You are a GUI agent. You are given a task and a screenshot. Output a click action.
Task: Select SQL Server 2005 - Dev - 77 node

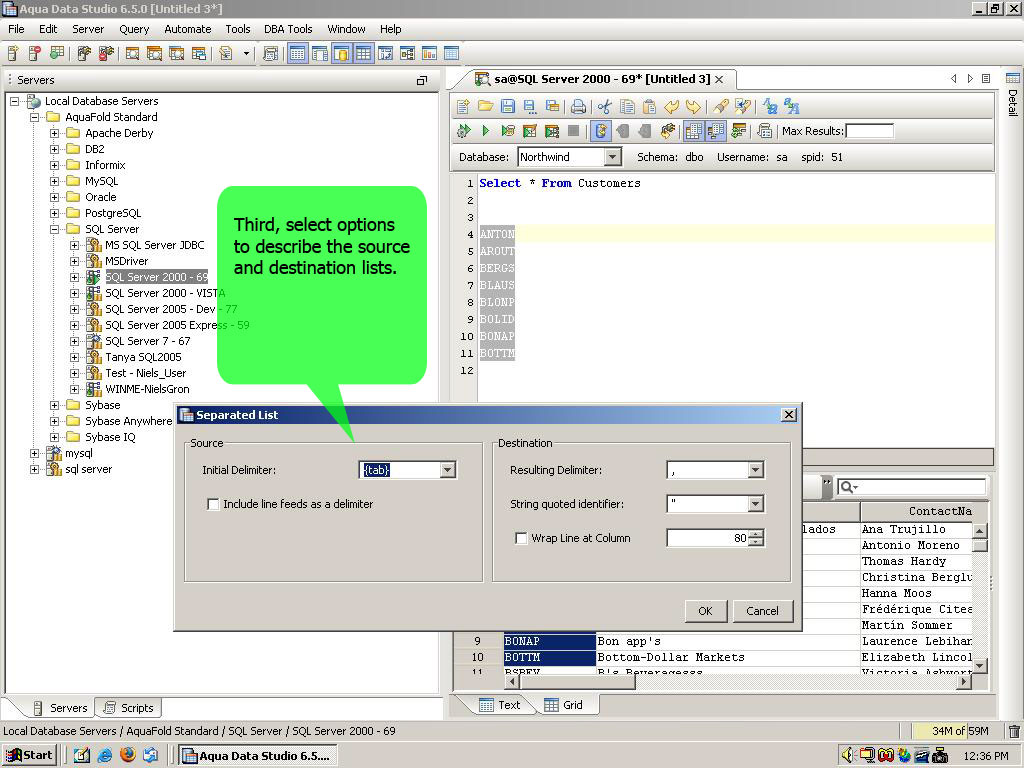click(x=171, y=310)
